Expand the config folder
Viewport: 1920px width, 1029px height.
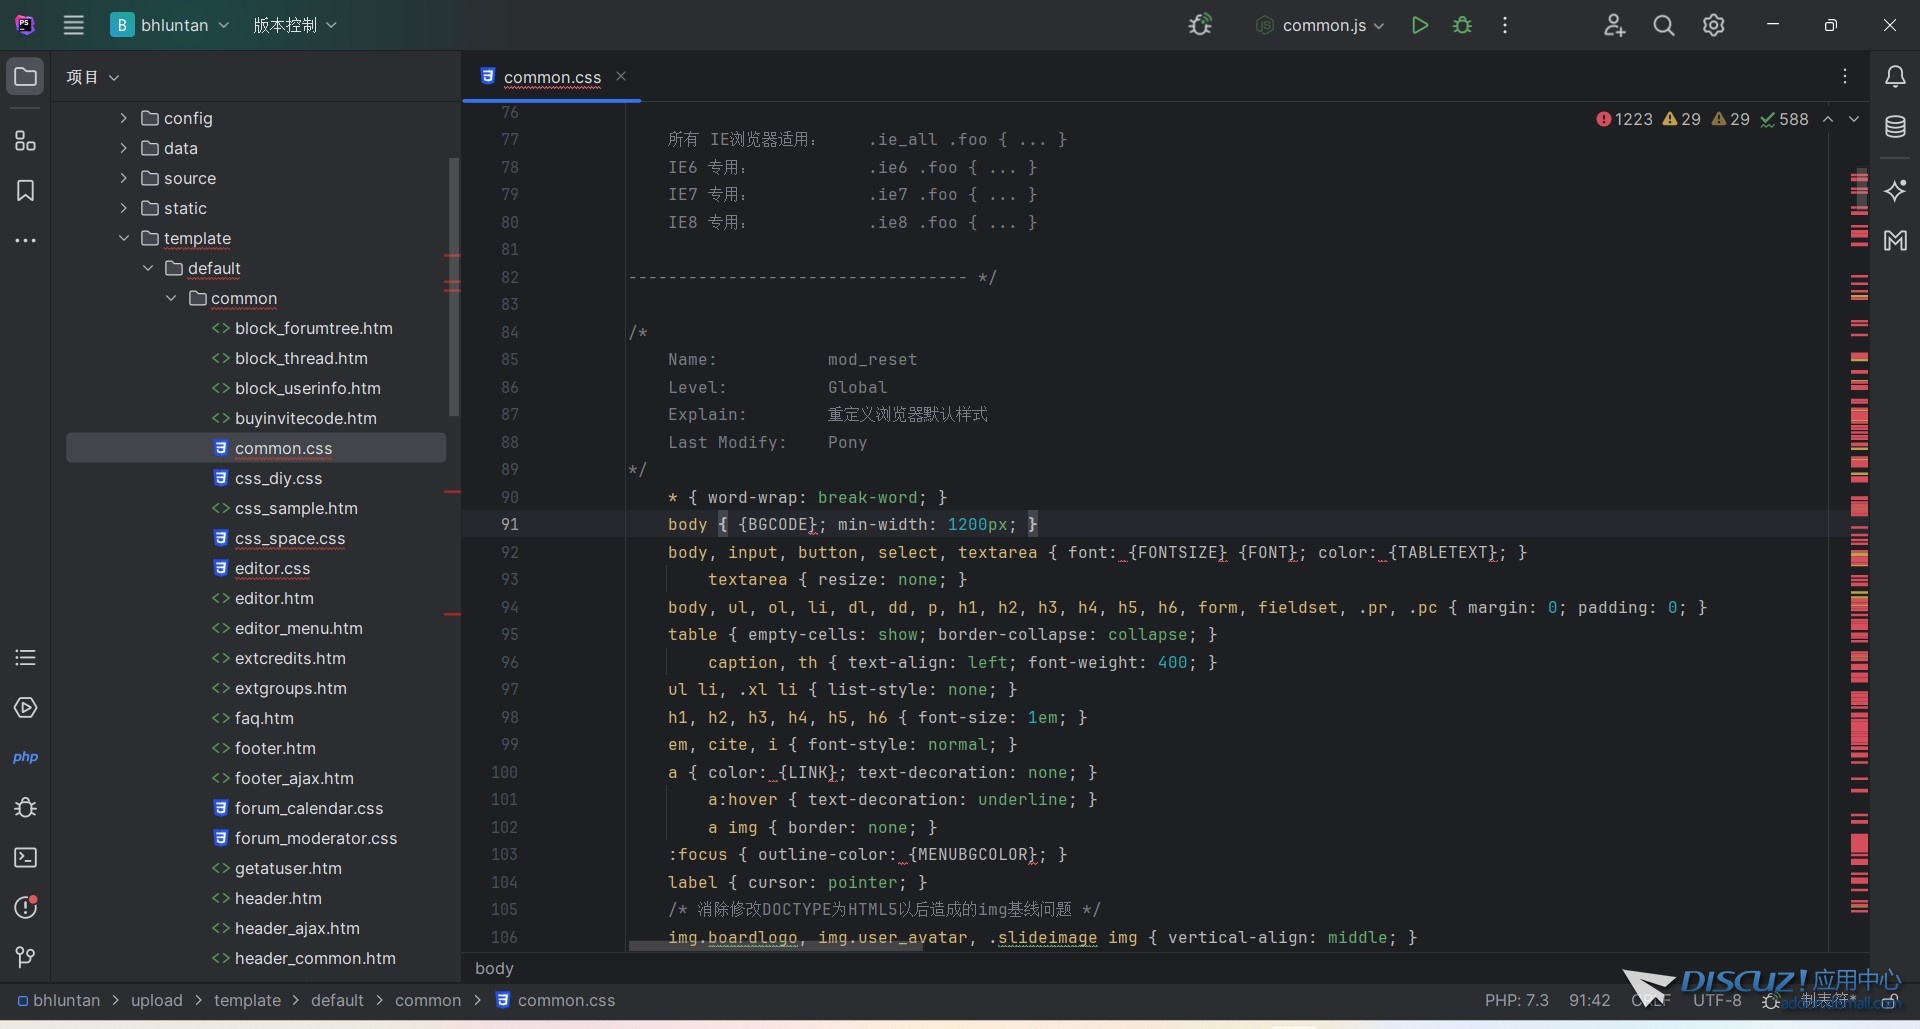tap(123, 118)
